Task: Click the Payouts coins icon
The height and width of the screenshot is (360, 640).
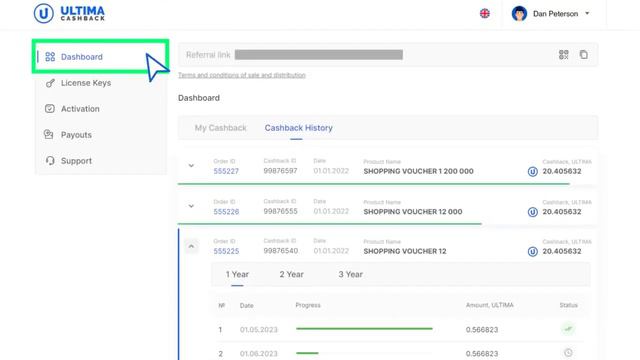Action: coord(49,134)
